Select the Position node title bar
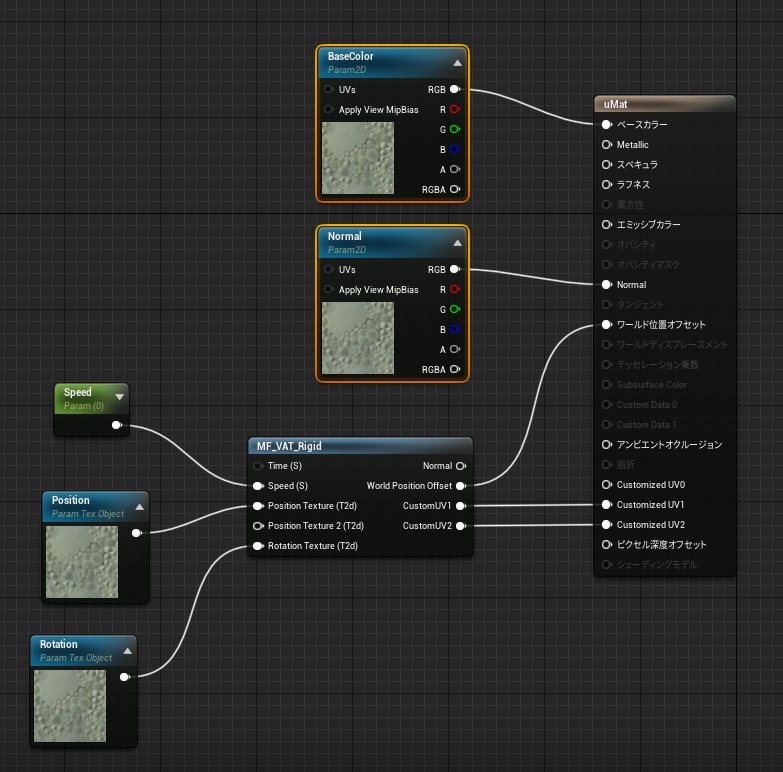 click(95, 507)
